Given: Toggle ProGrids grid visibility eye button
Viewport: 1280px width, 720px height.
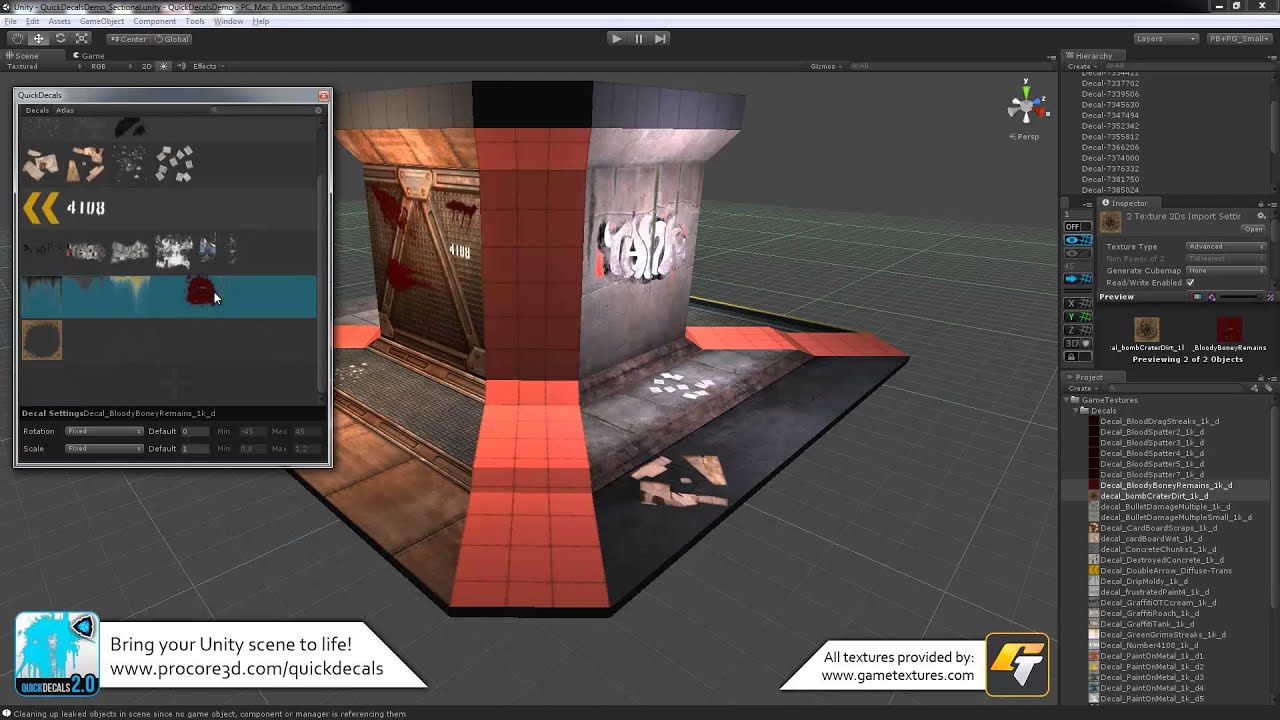Looking at the screenshot, I should click(x=1078, y=241).
